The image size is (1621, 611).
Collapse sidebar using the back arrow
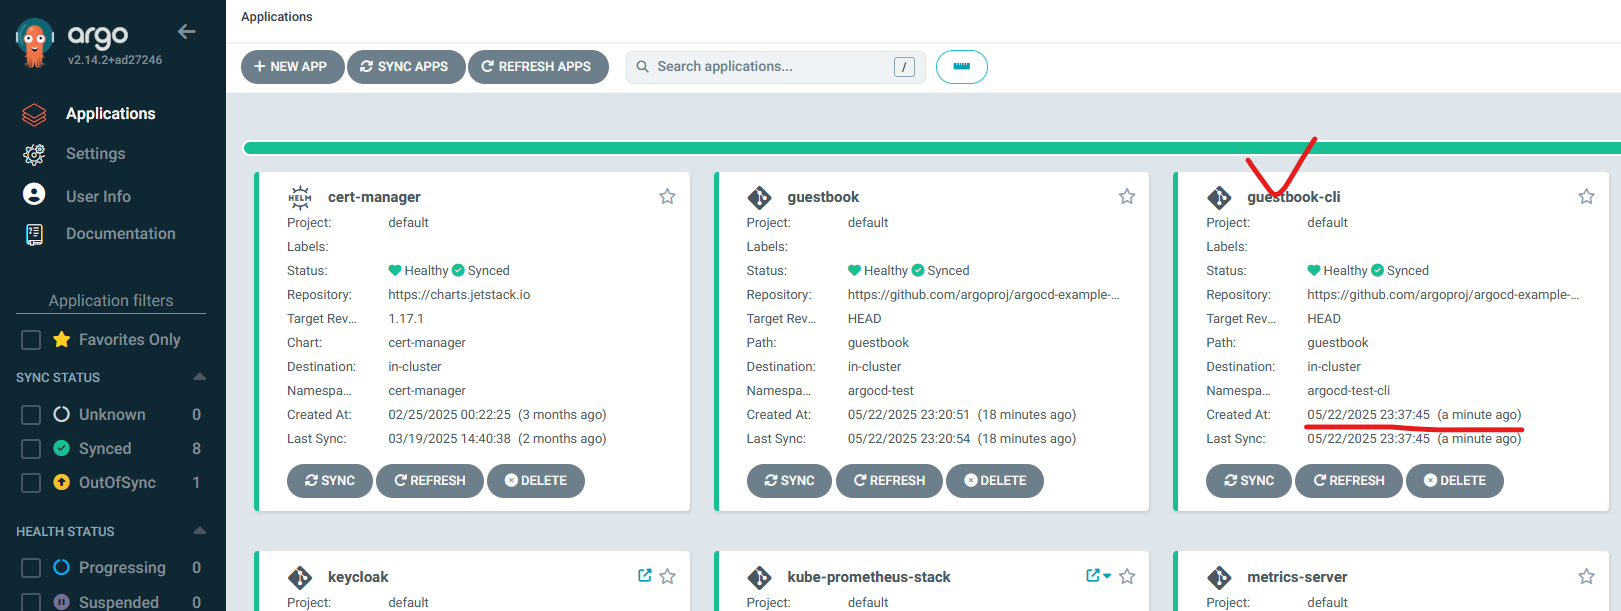(187, 32)
